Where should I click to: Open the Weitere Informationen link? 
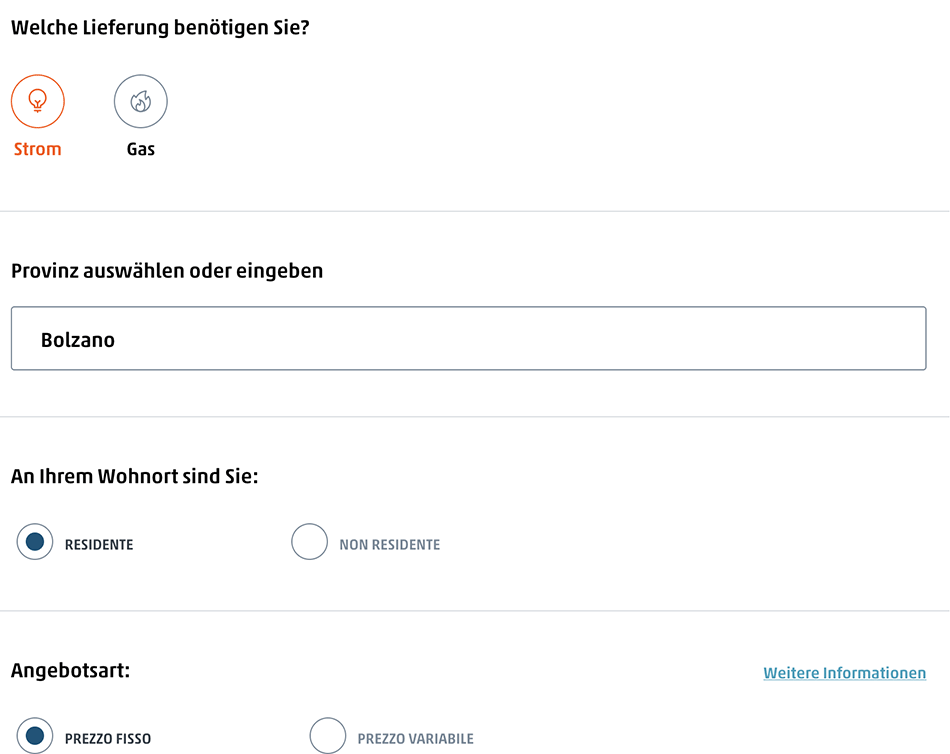[x=845, y=673]
